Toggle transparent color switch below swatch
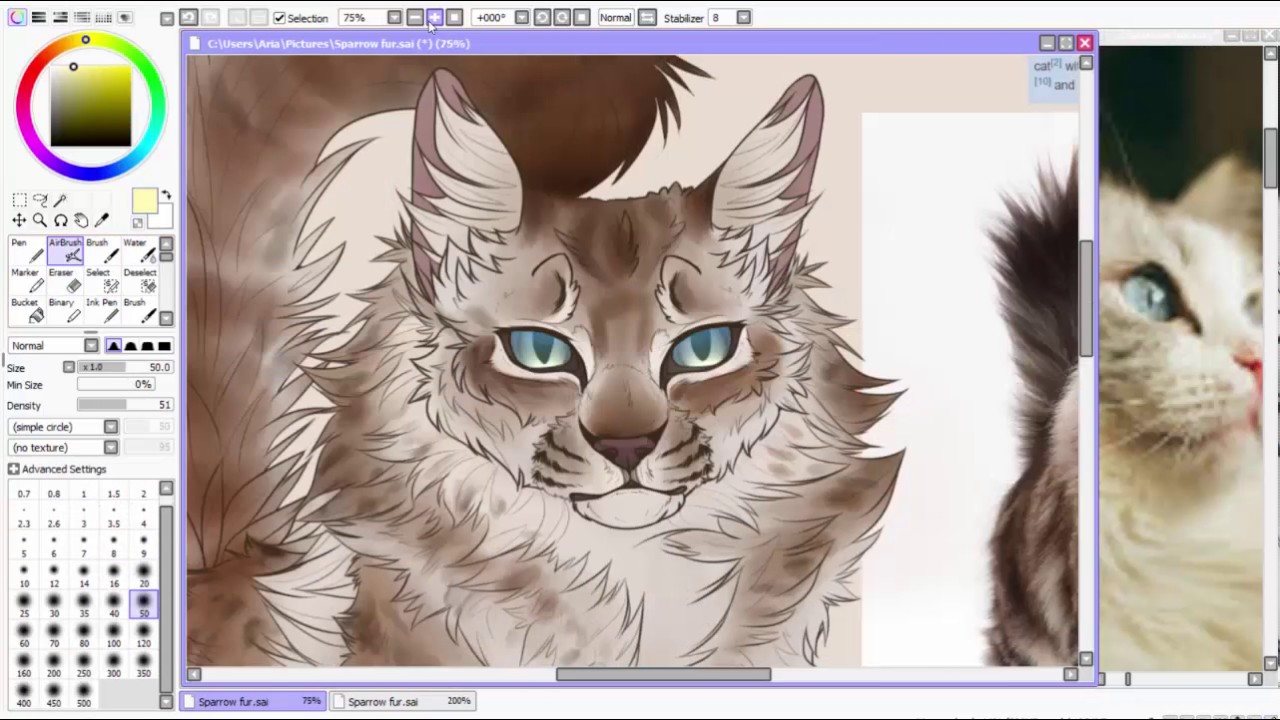 tap(138, 223)
